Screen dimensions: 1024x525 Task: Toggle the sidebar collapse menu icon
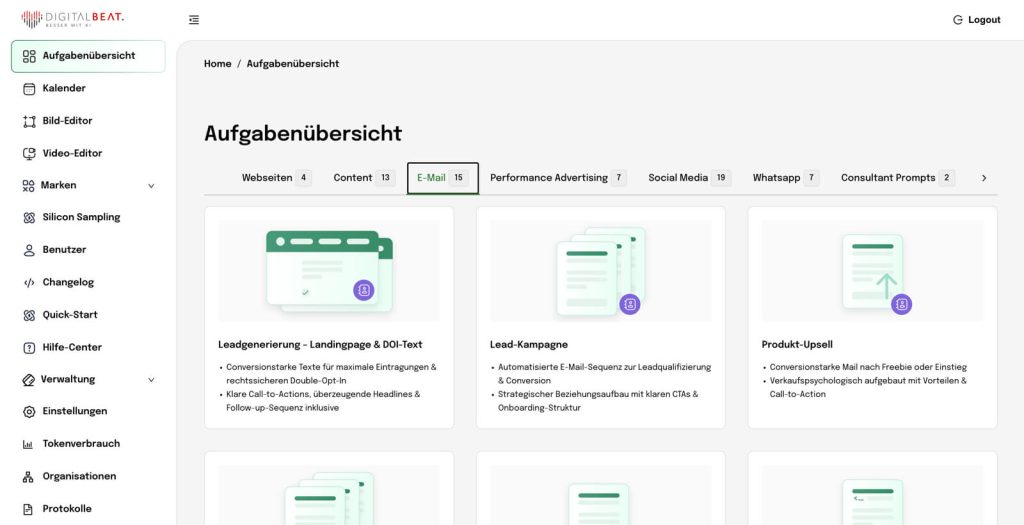pos(194,20)
